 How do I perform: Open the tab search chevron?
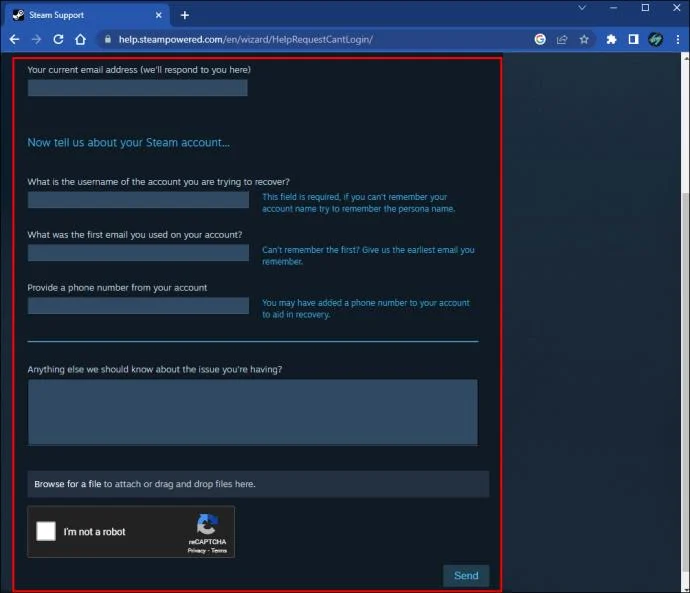[x=582, y=7]
